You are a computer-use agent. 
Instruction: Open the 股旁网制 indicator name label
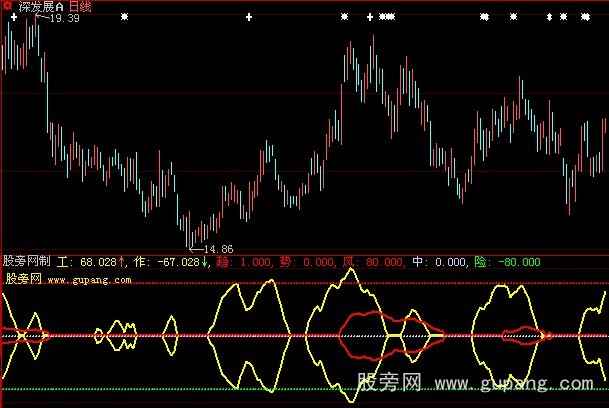point(28,262)
